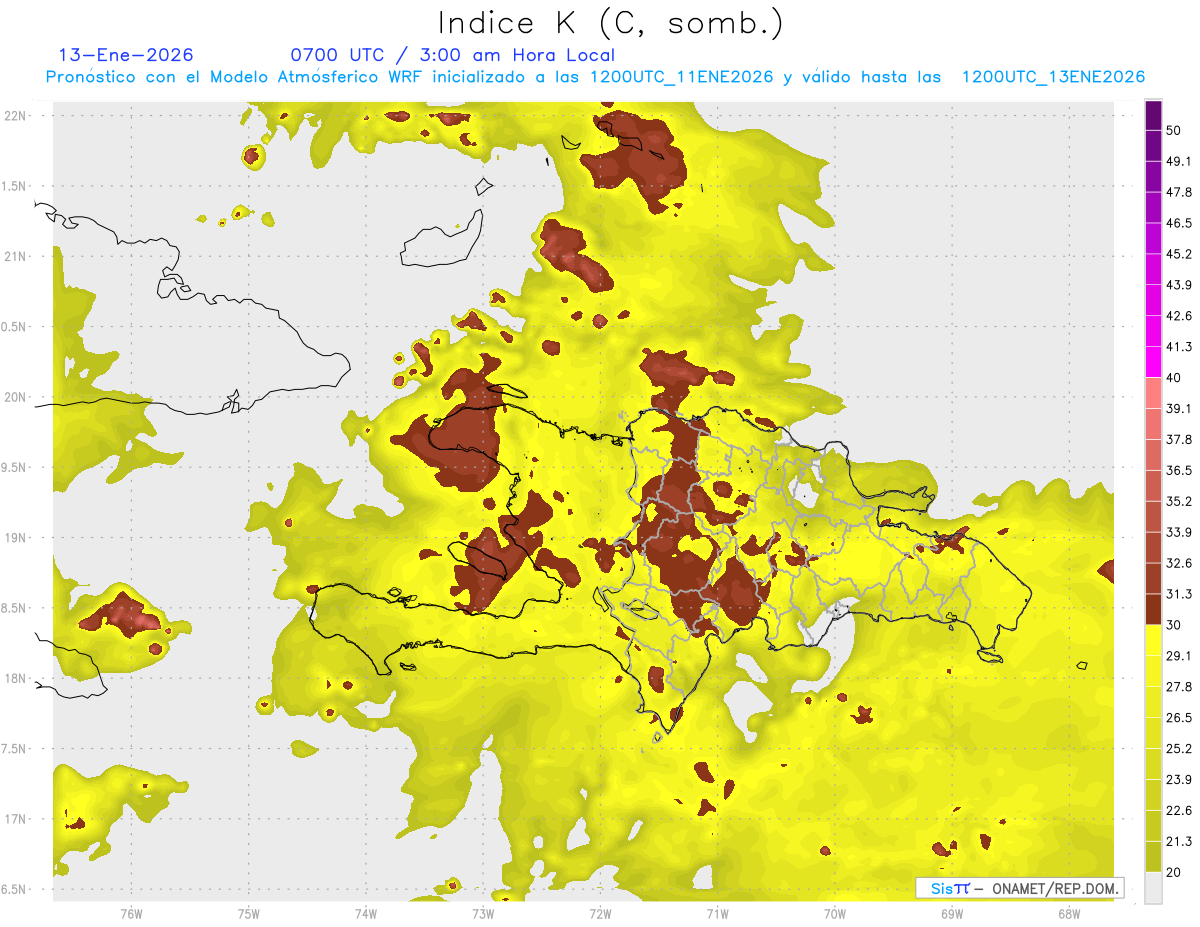Pick the brown swatch between 30 and 31.3
The height and width of the screenshot is (927, 1200).
point(1153,609)
